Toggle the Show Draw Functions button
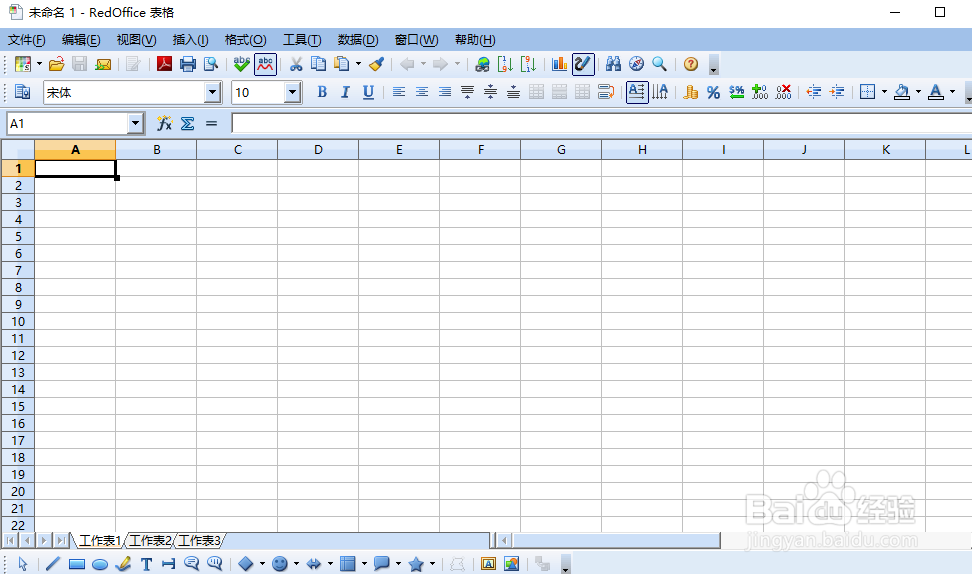Image resolution: width=972 pixels, height=574 pixels. tap(583, 64)
